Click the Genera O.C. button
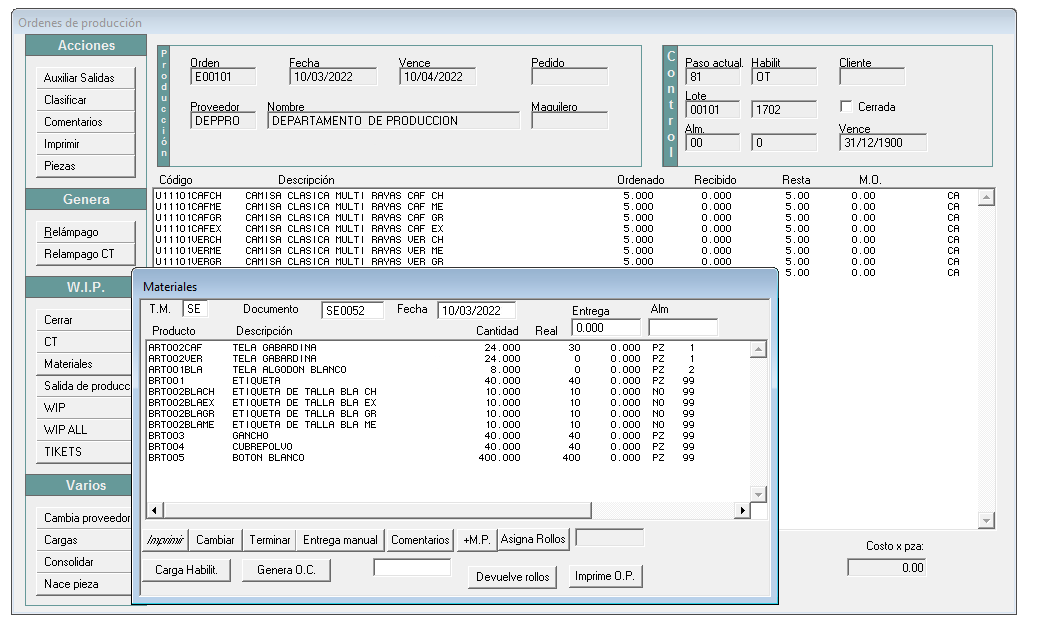1037x633 pixels. [286, 570]
